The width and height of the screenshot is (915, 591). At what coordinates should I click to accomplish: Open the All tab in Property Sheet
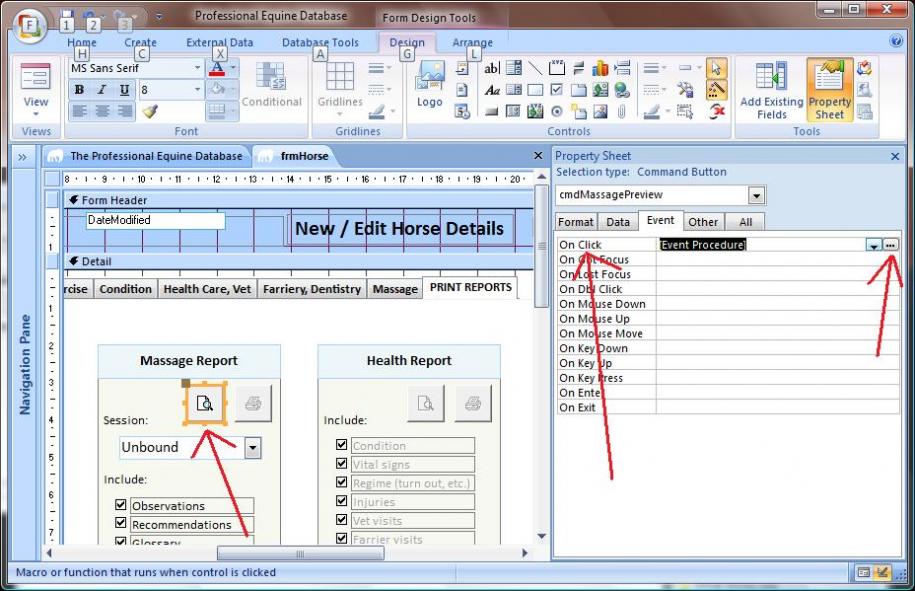coord(745,222)
